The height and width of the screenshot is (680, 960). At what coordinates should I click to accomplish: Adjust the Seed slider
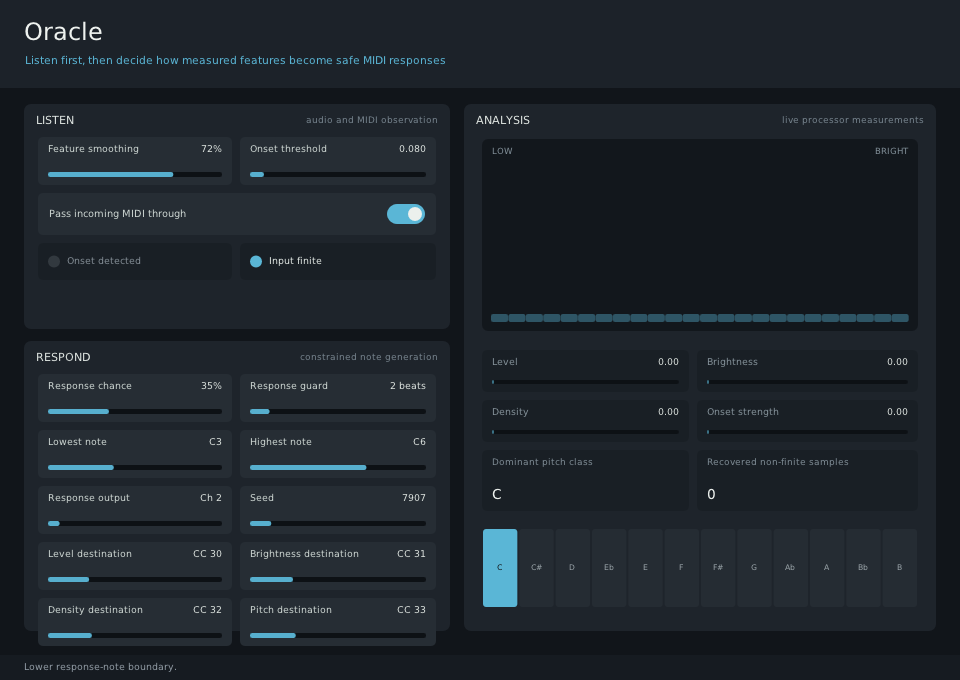[337, 523]
